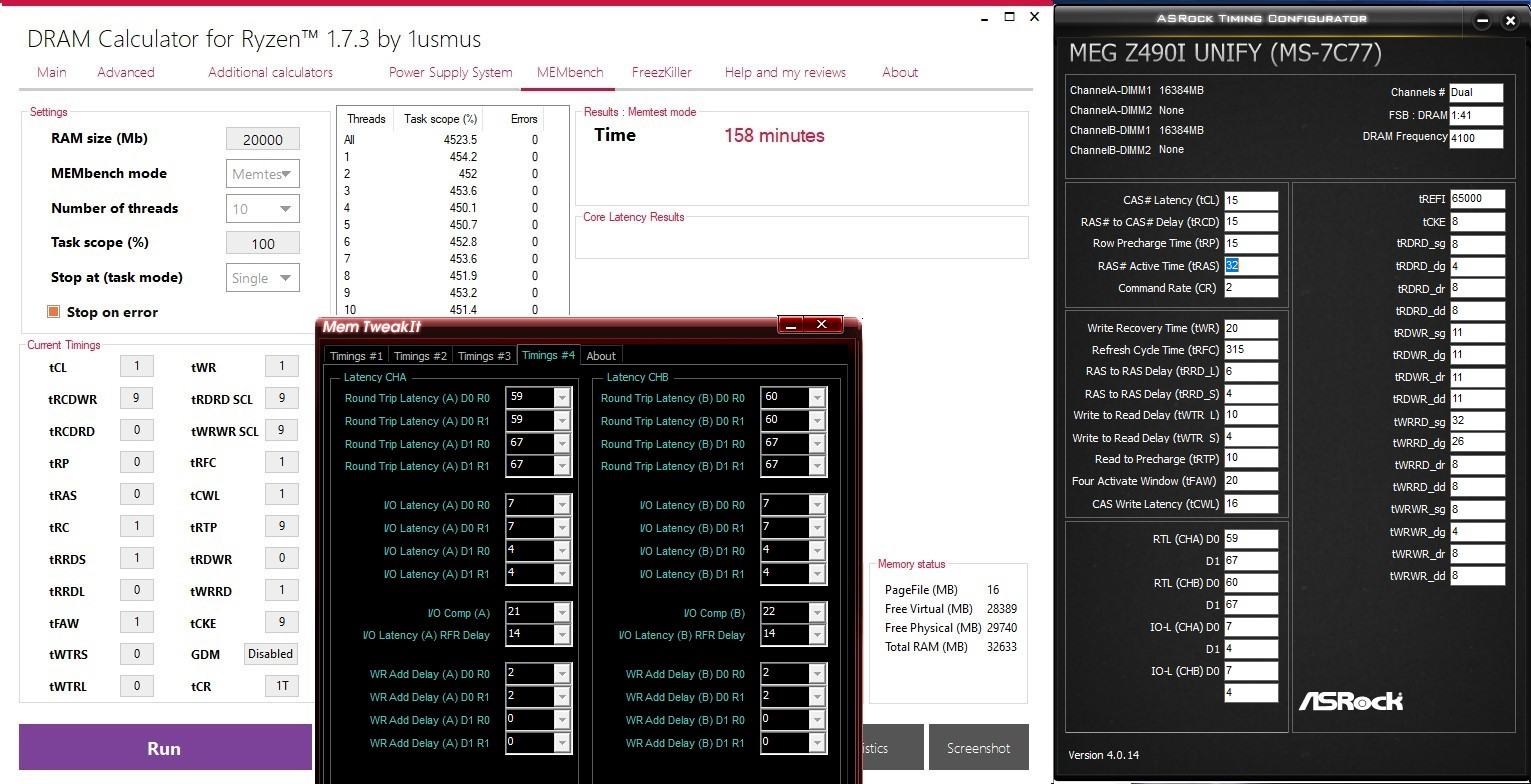Click the purple Run button

point(165,748)
